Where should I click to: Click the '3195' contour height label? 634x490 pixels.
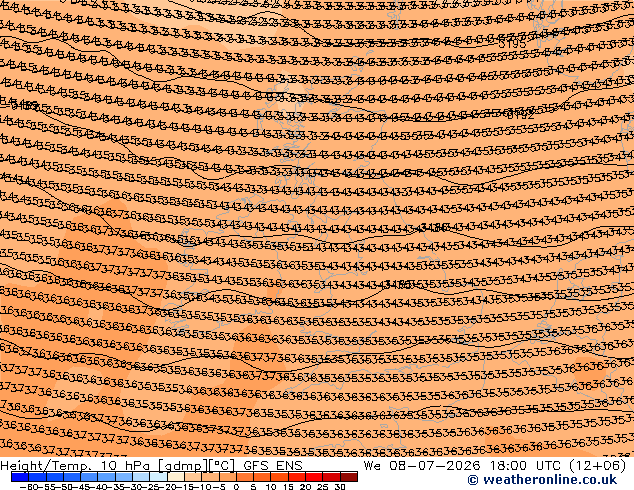click(x=512, y=44)
